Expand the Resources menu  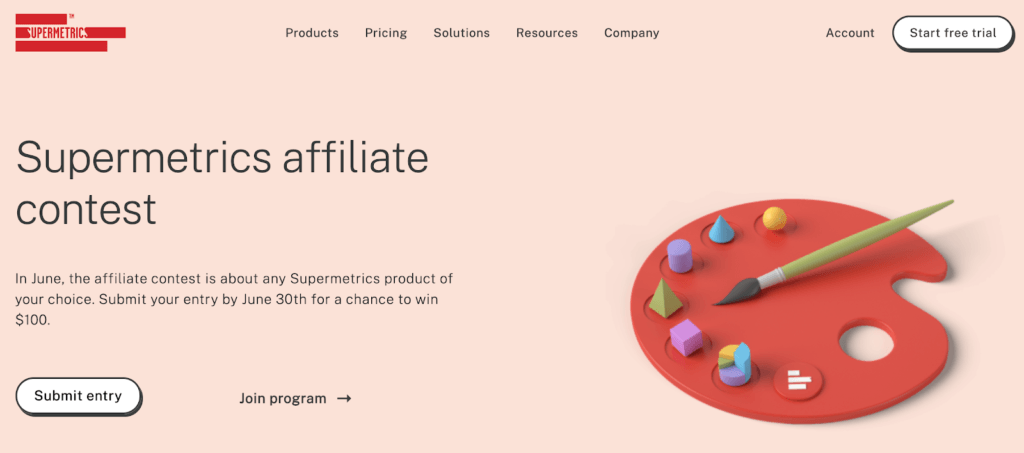(x=547, y=33)
